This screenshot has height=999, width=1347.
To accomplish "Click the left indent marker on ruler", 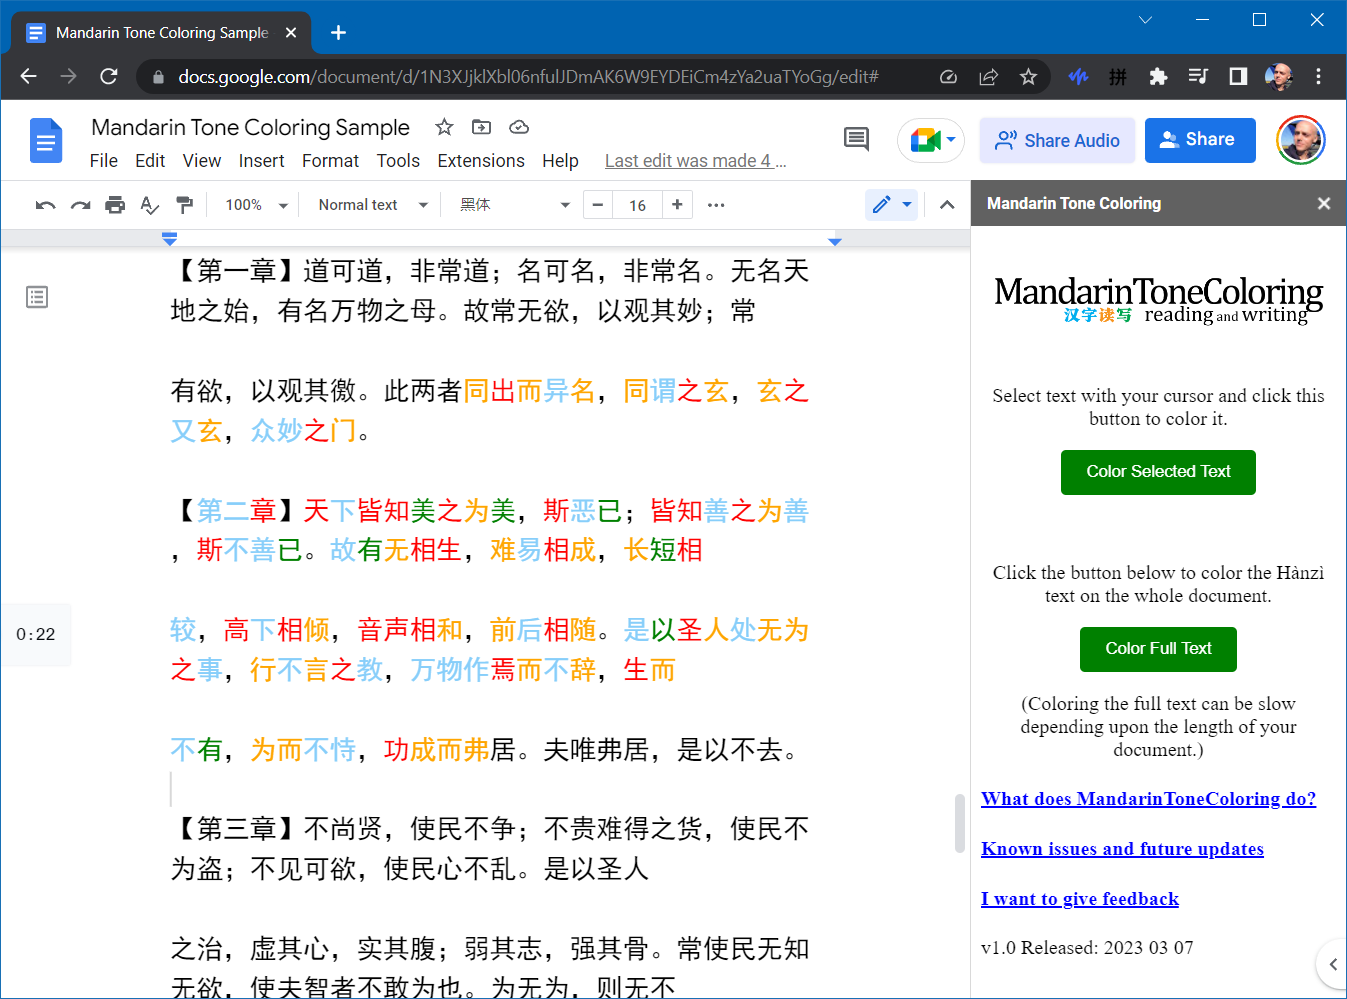I will pos(170,239).
